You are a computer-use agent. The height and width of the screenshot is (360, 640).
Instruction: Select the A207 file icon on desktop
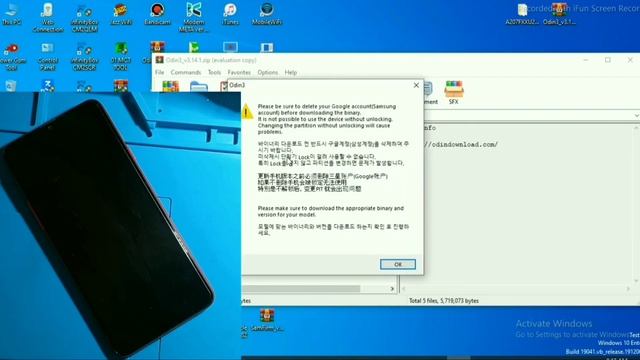[x=522, y=14]
